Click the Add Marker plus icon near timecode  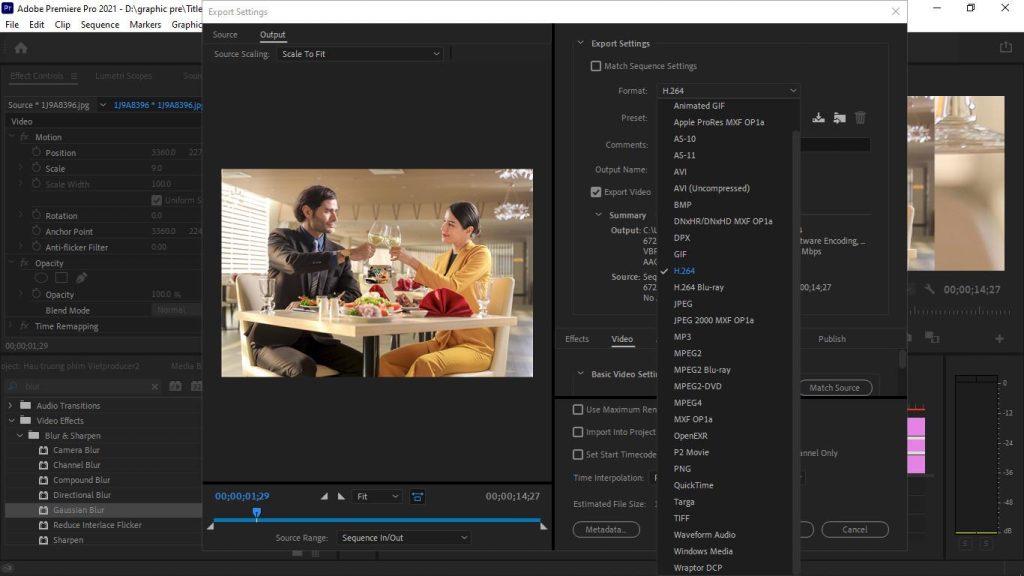pyautogui.click(x=998, y=340)
